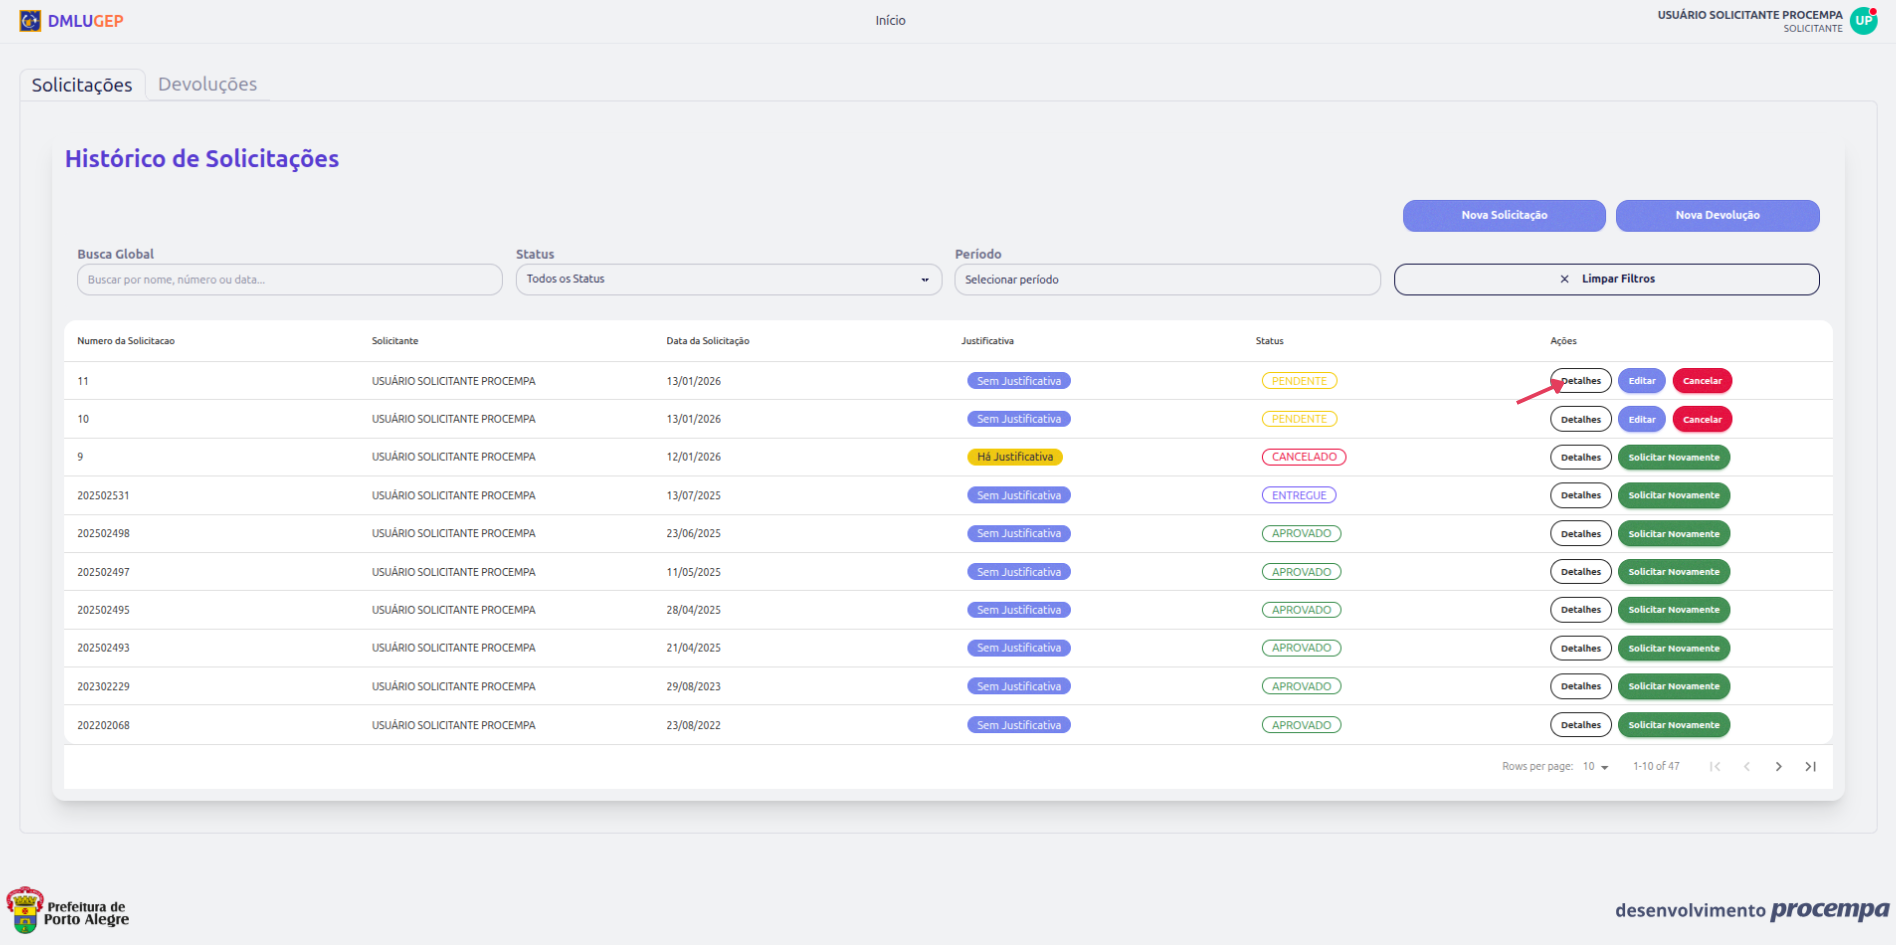
Task: Click the procempa logo in footer
Action: [x=1829, y=910]
